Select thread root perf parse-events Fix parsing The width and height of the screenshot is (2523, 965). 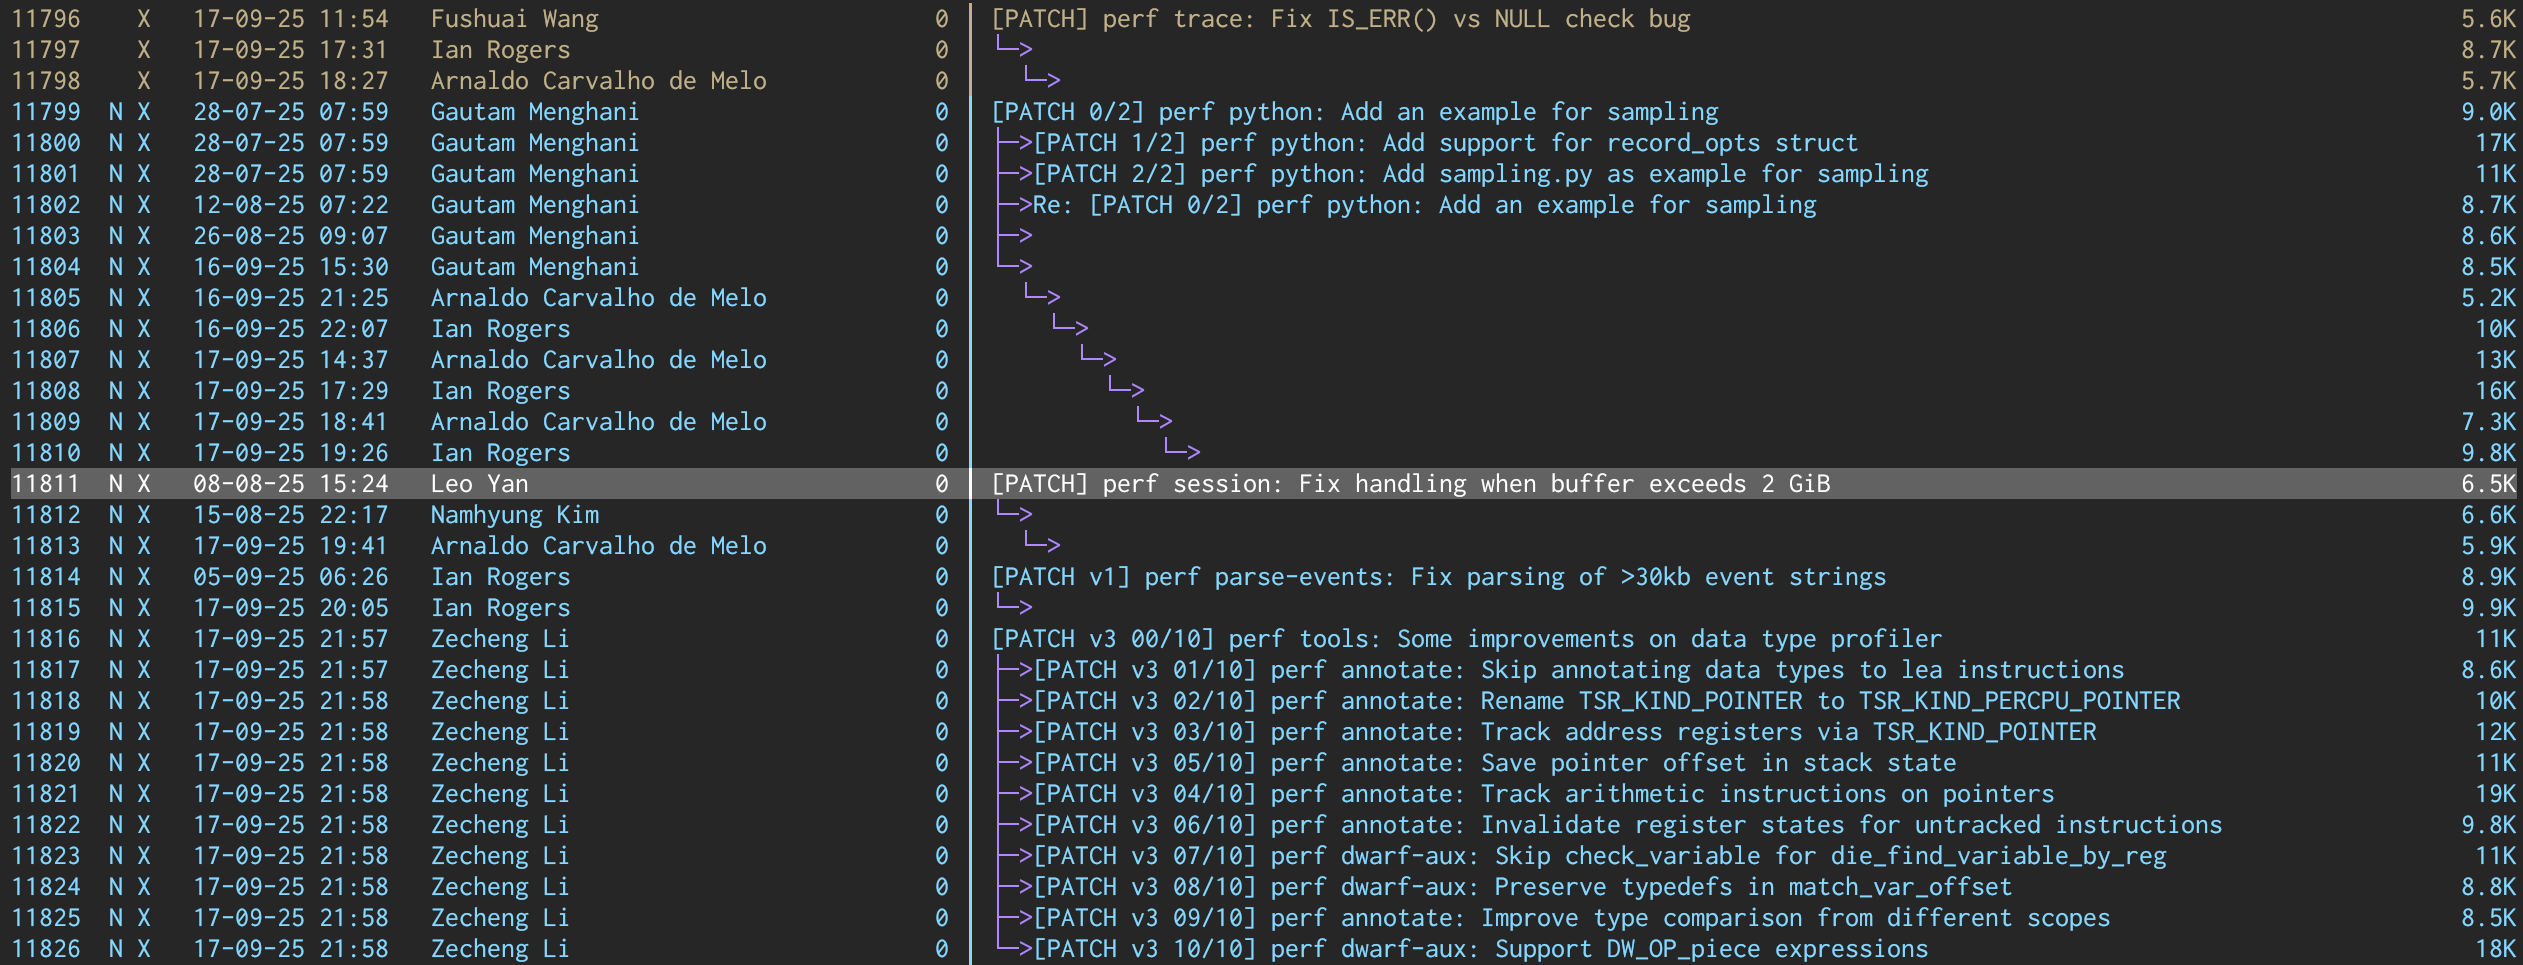pyautogui.click(x=1438, y=577)
